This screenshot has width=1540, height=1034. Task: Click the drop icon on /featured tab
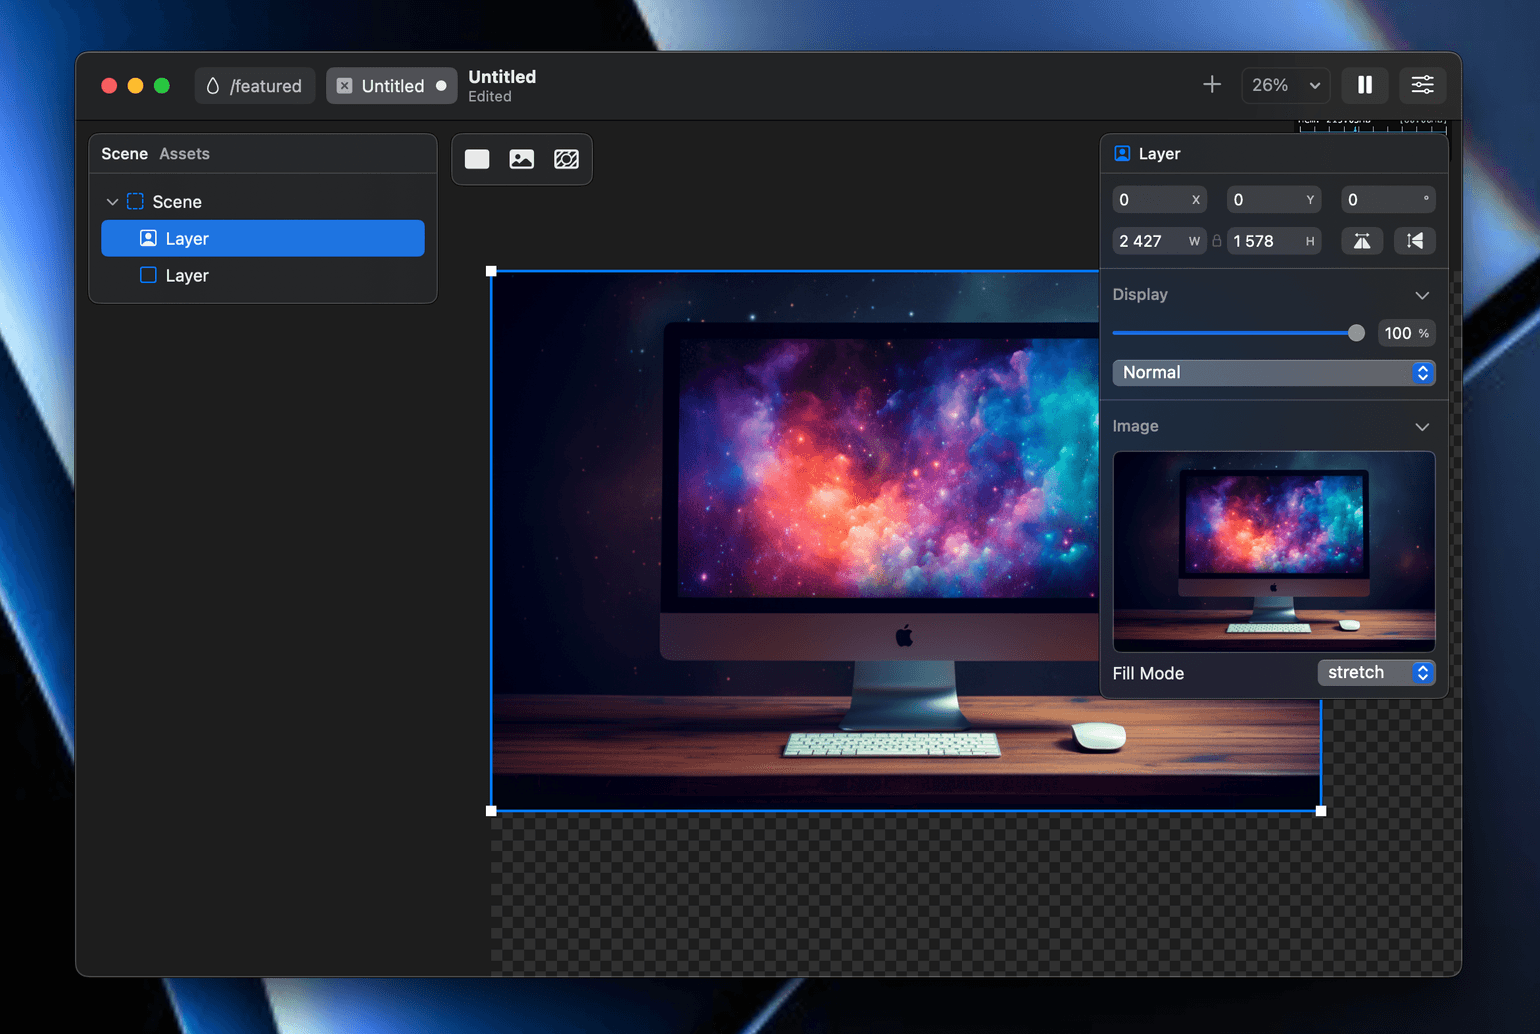tap(213, 86)
